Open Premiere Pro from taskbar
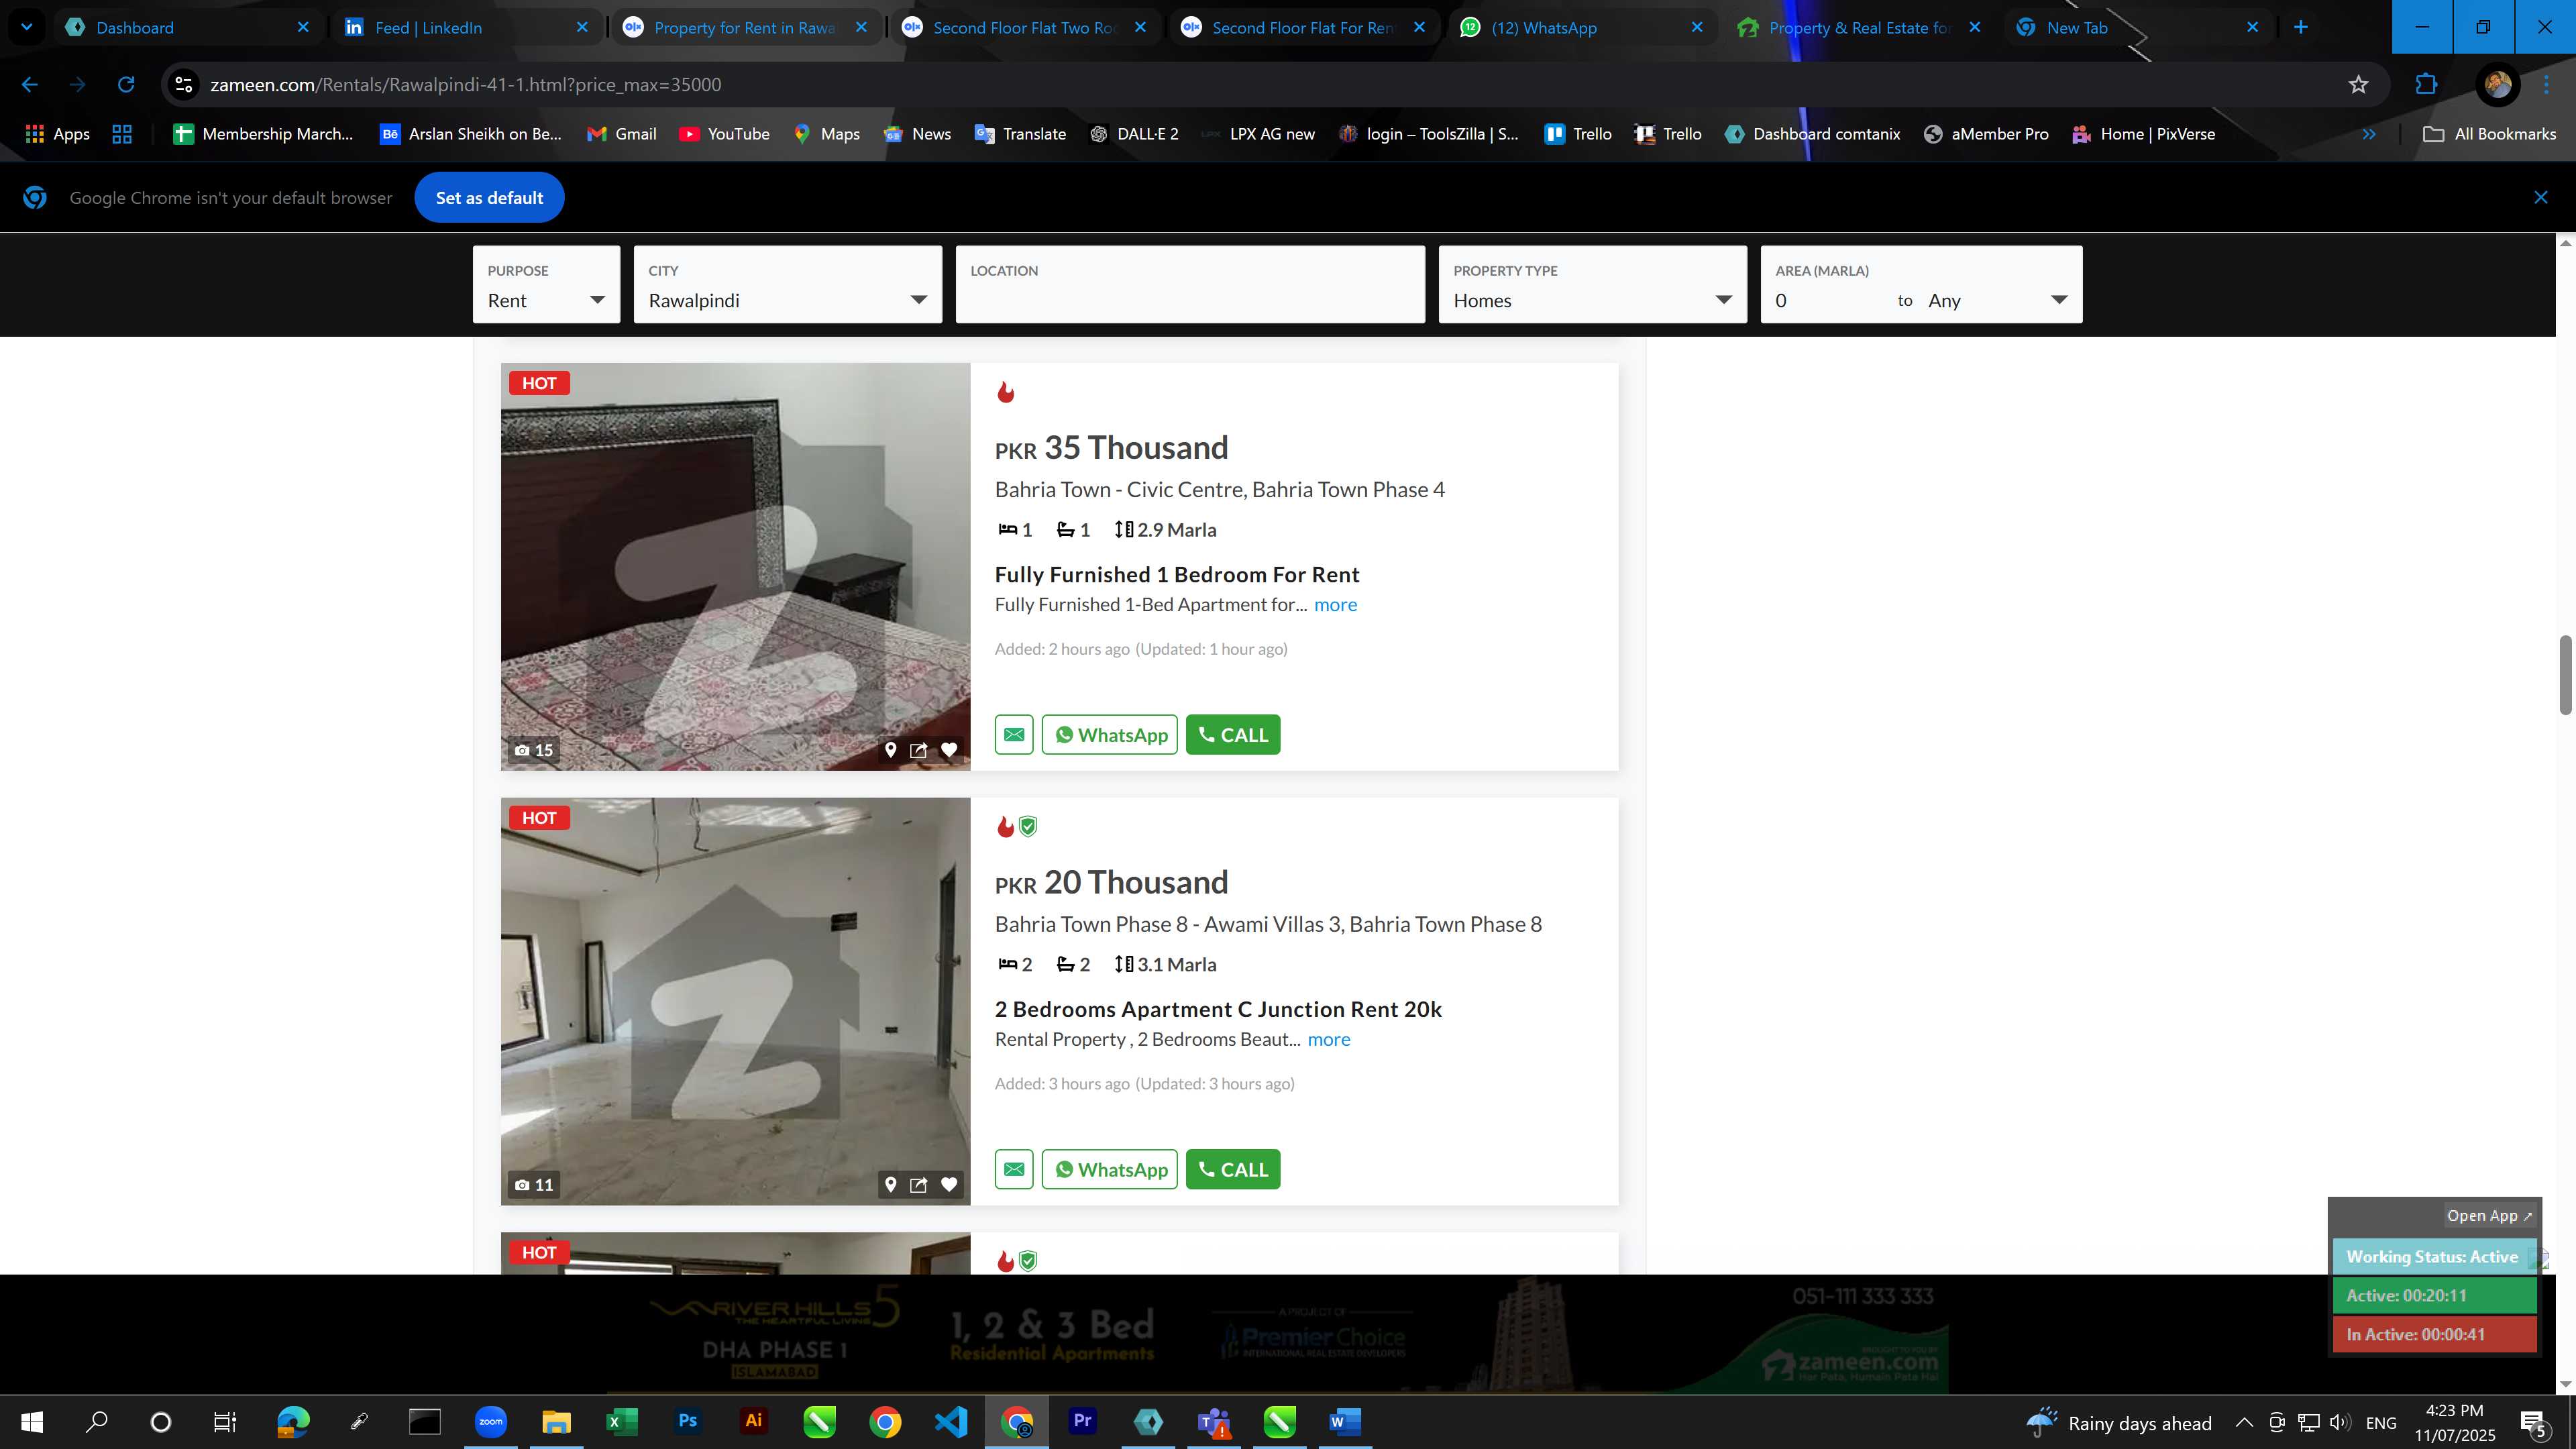2576x1449 pixels. tap(1082, 1421)
